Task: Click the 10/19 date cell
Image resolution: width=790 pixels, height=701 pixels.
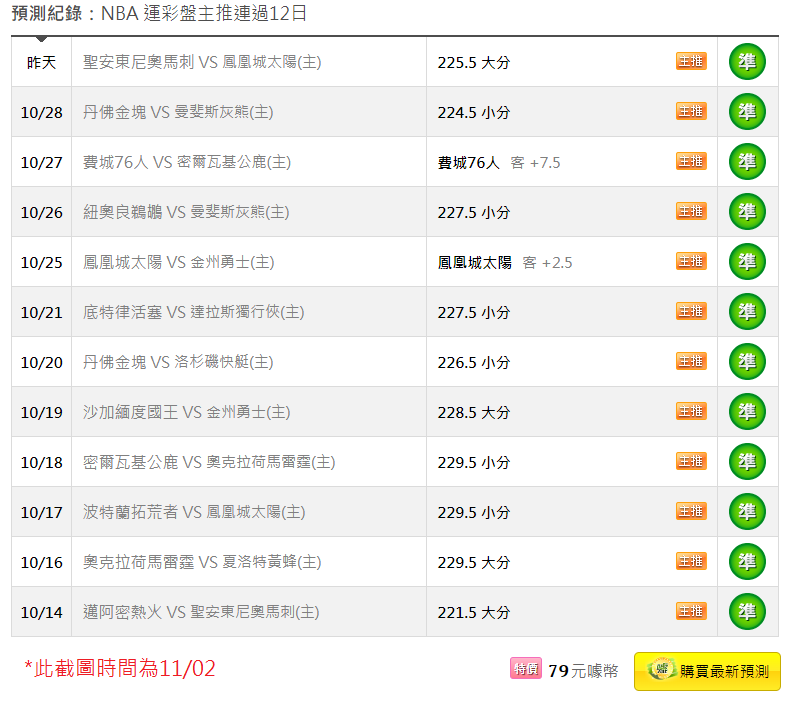Action: pyautogui.click(x=41, y=412)
